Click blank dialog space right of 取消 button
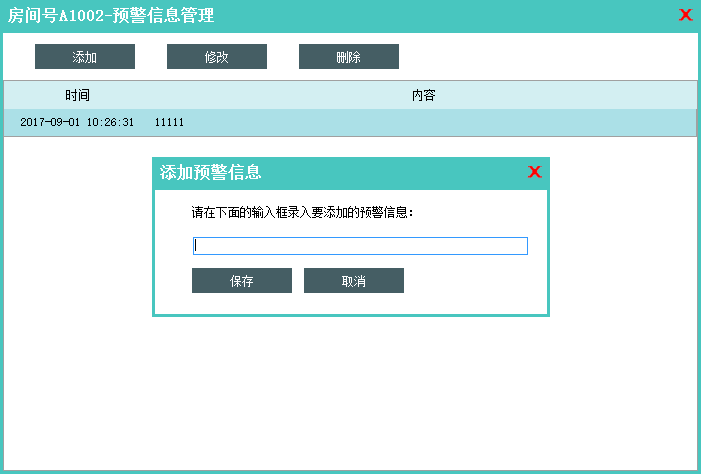The image size is (701, 474). 475,281
